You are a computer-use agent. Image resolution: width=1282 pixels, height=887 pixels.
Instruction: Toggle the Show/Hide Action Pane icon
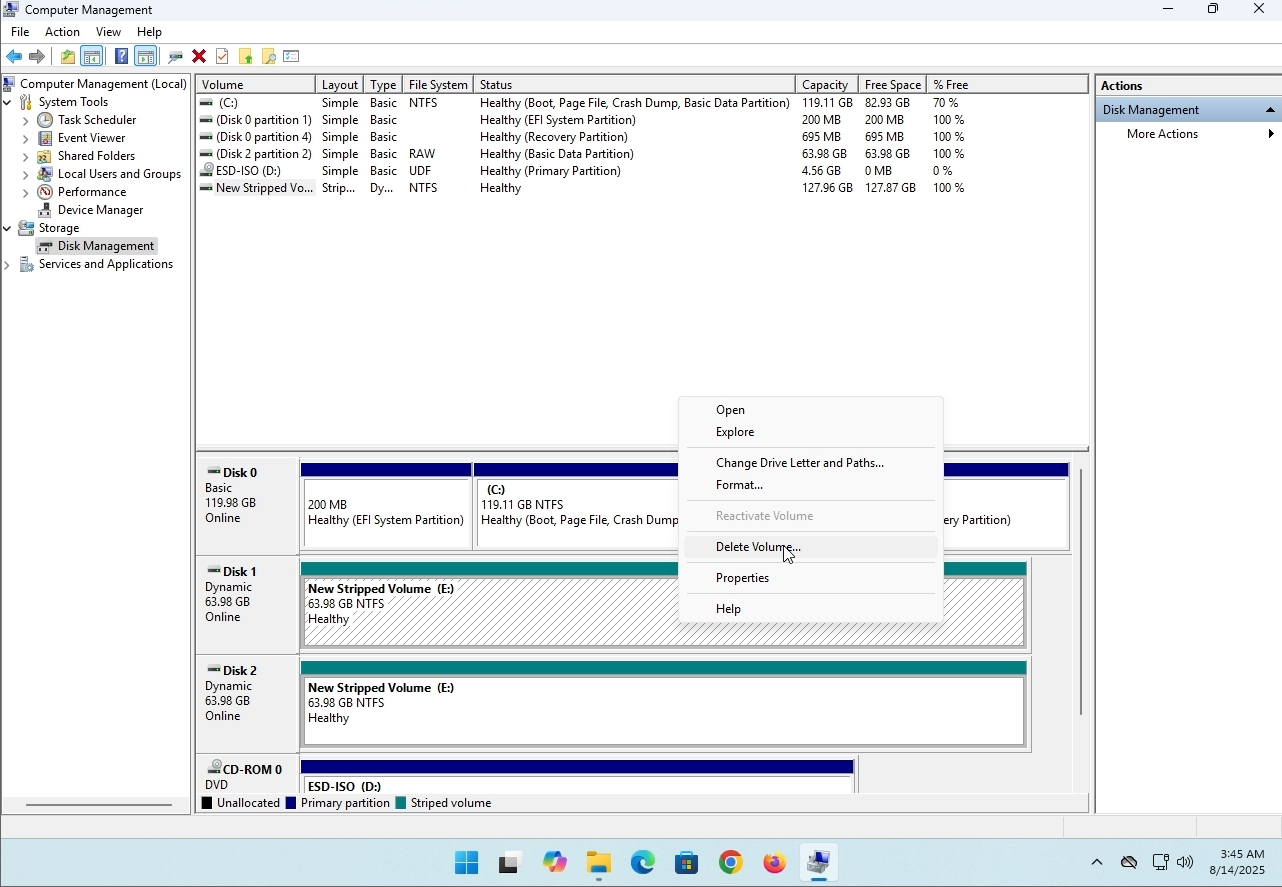point(146,57)
